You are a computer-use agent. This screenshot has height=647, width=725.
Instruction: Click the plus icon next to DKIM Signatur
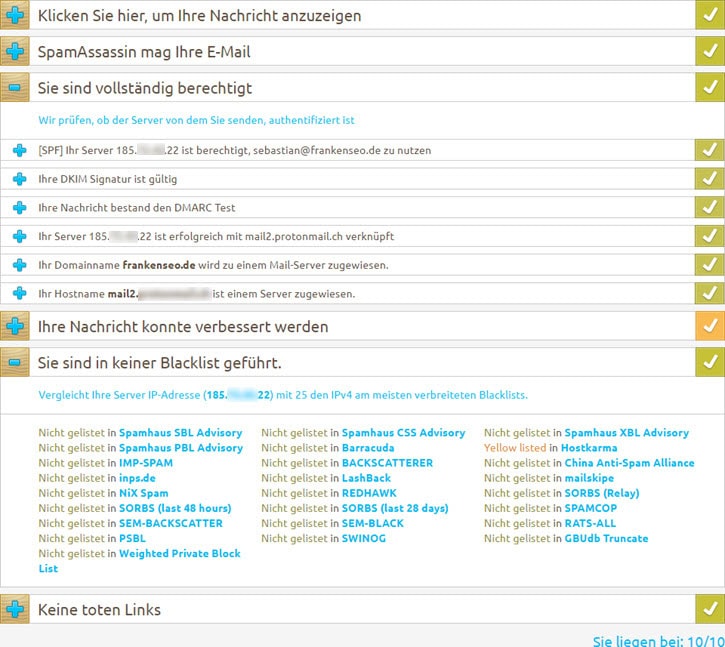point(19,179)
